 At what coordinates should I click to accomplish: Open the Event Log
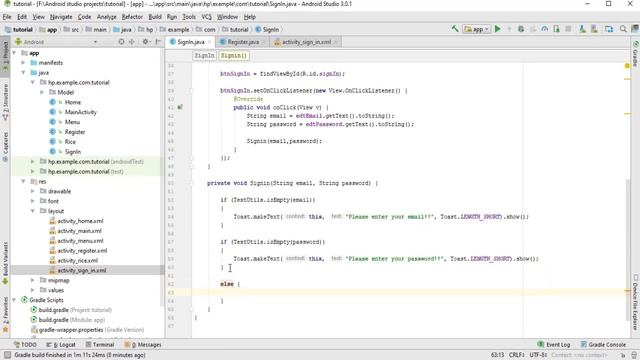point(554,344)
